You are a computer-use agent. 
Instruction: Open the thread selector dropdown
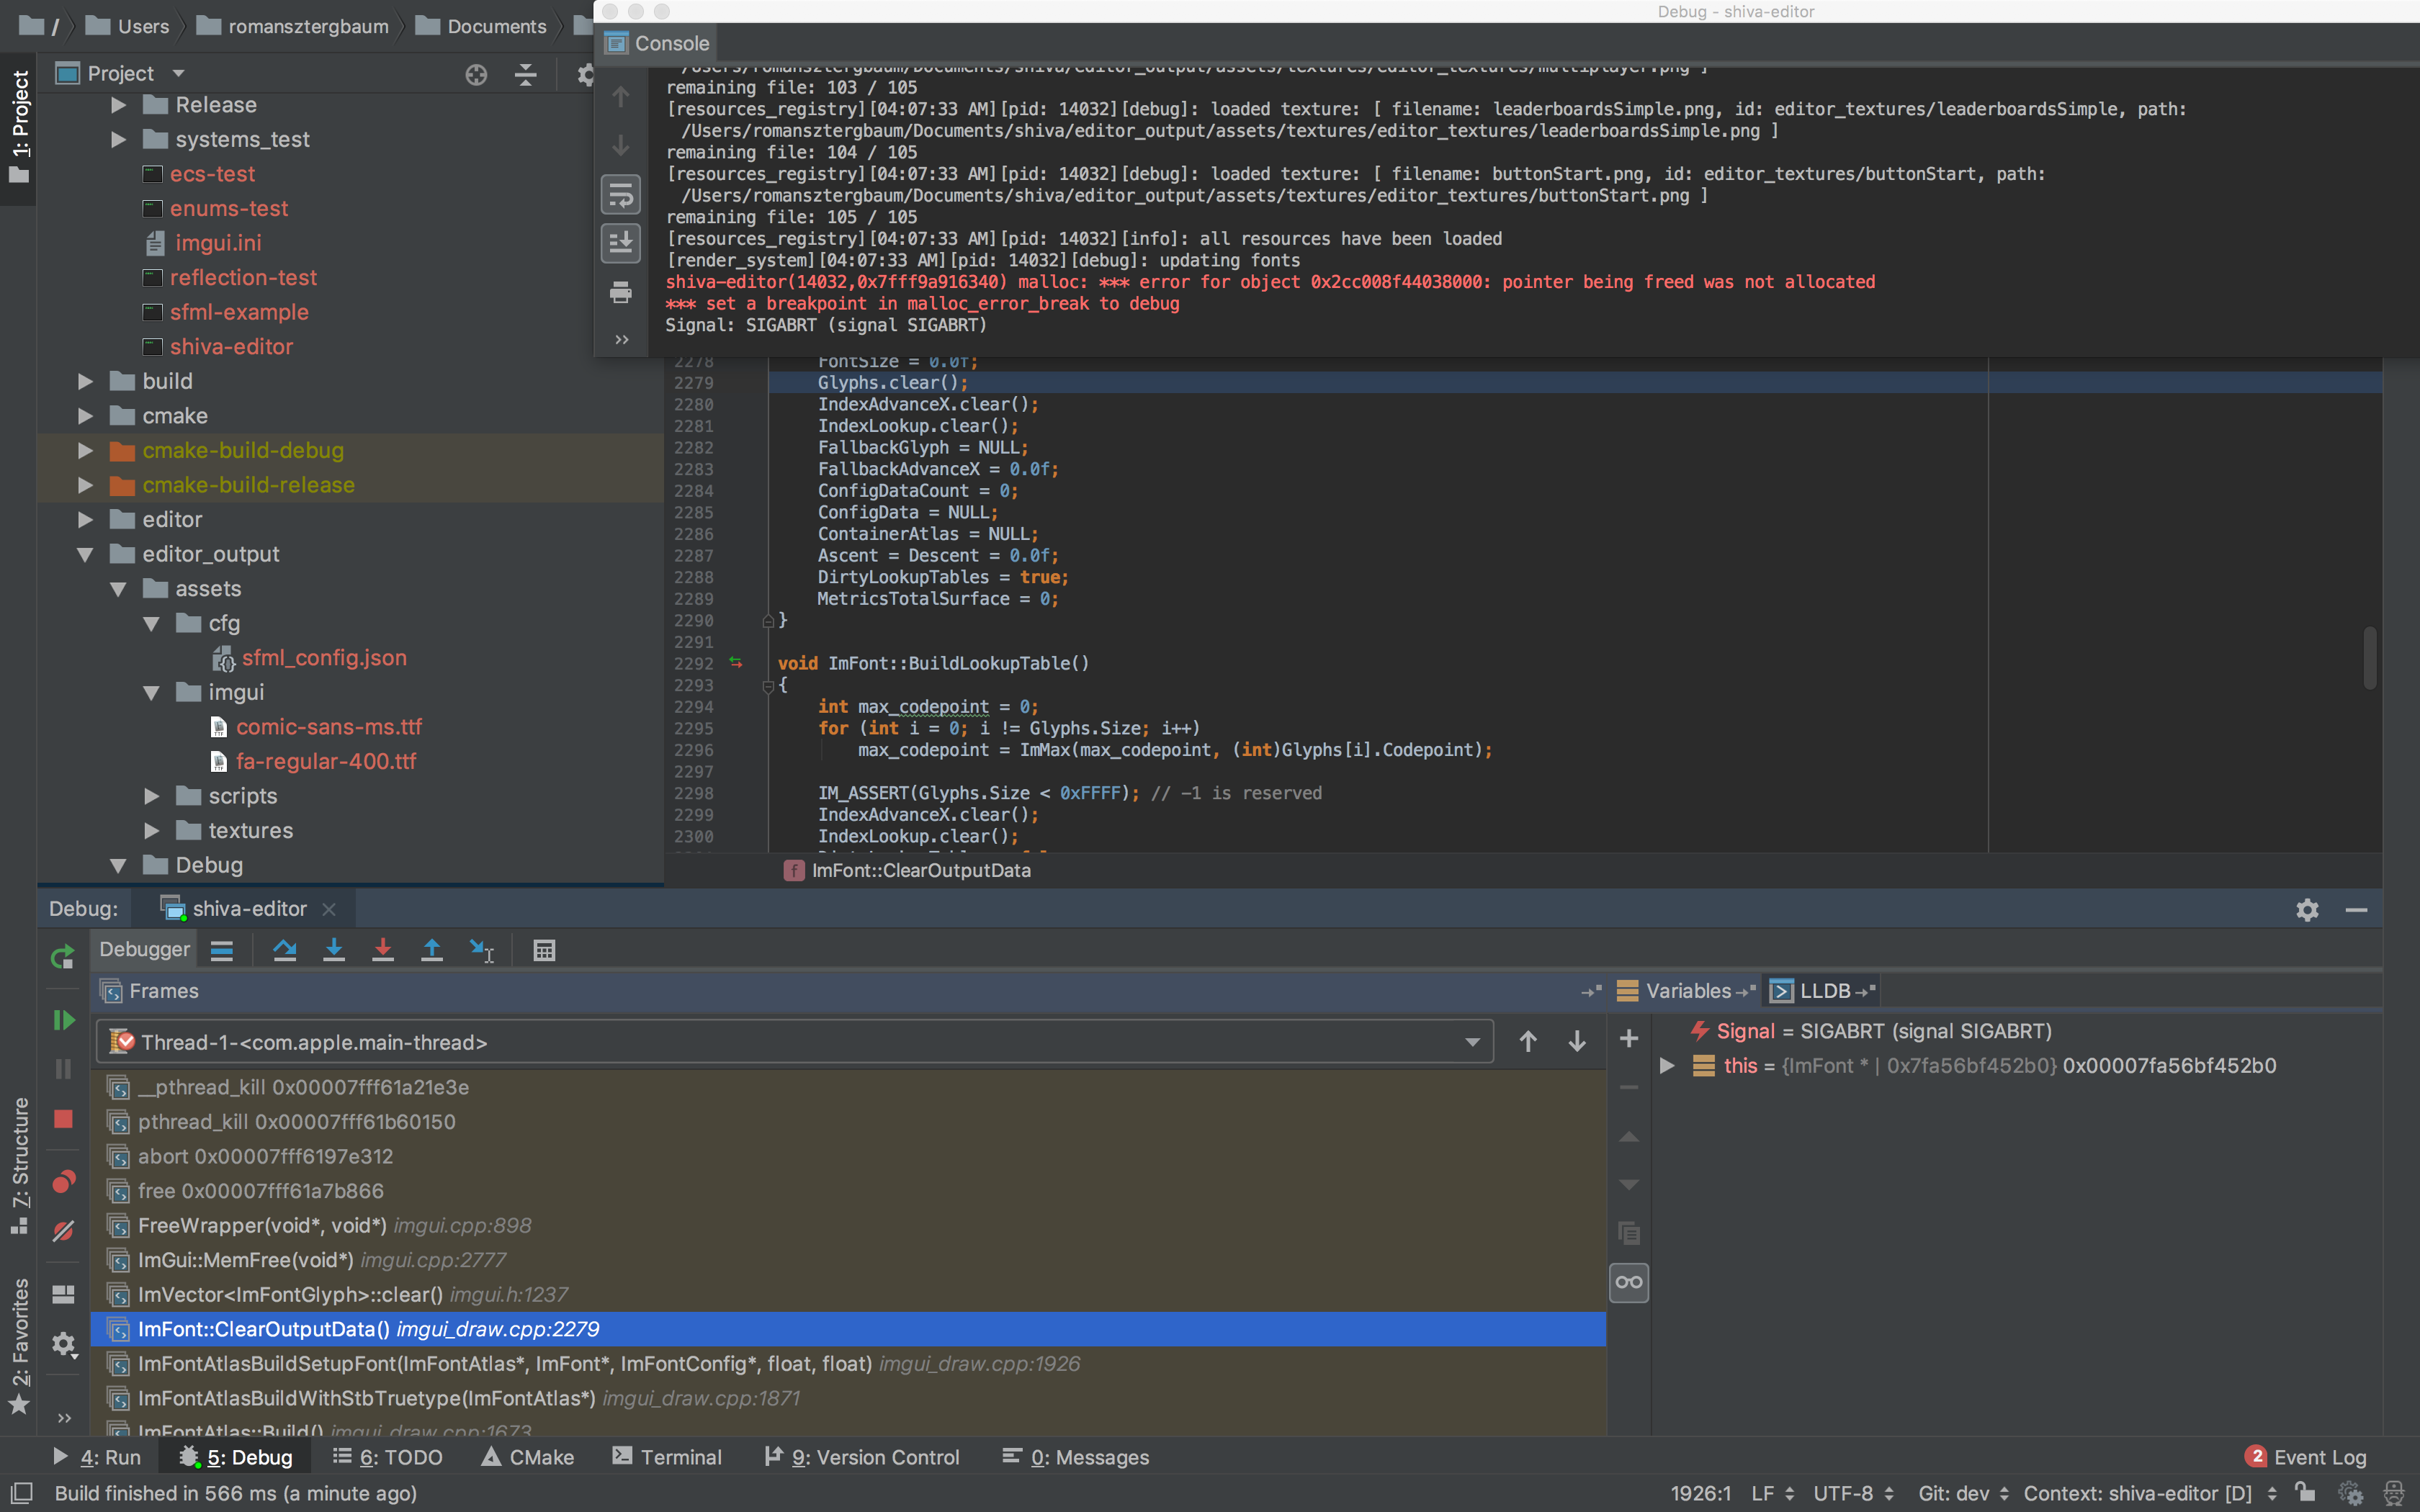(1471, 1042)
